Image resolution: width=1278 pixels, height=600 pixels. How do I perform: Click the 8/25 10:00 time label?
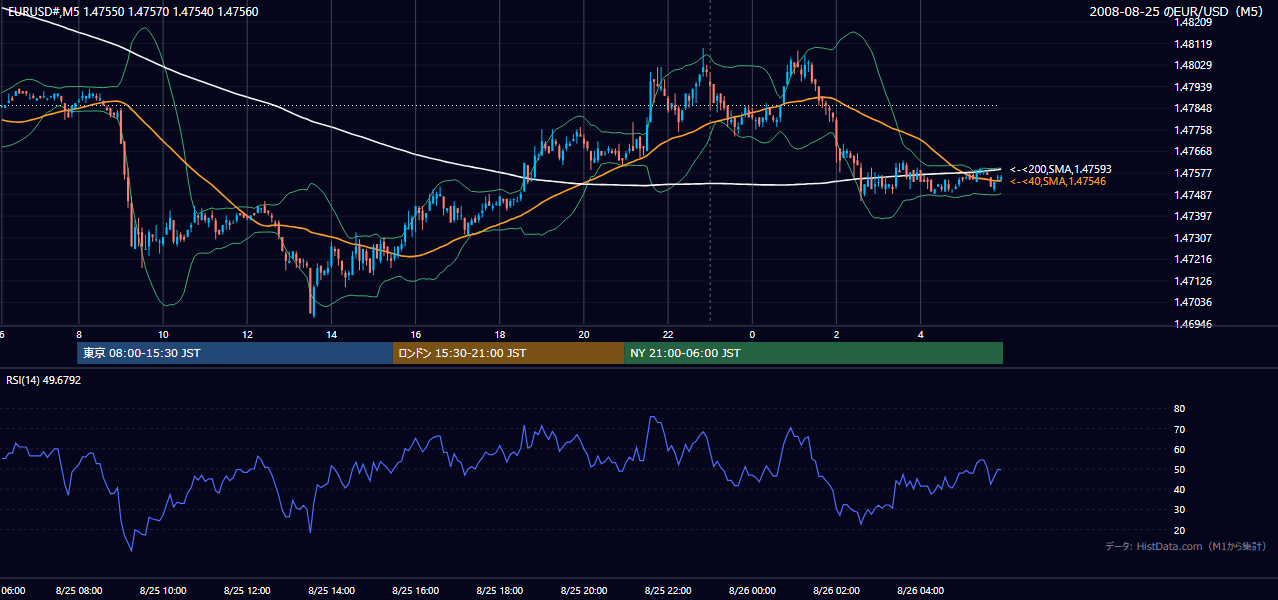coord(163,591)
